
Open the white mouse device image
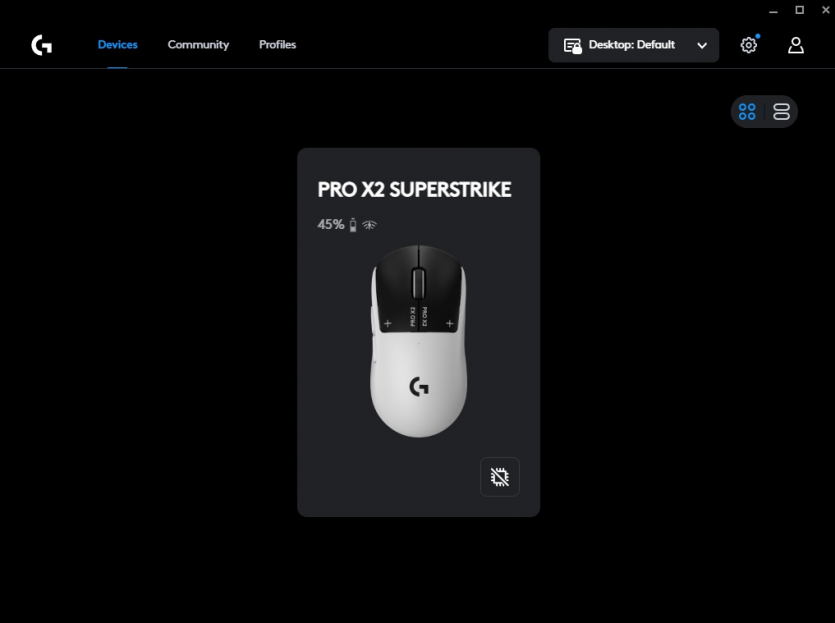pyautogui.click(x=419, y=341)
